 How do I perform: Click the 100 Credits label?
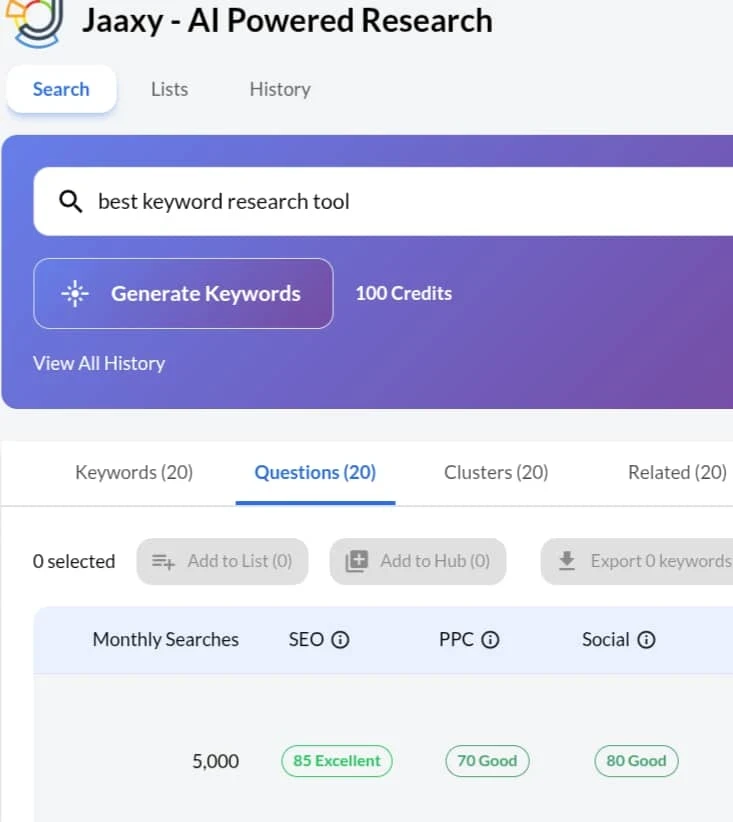coord(404,294)
